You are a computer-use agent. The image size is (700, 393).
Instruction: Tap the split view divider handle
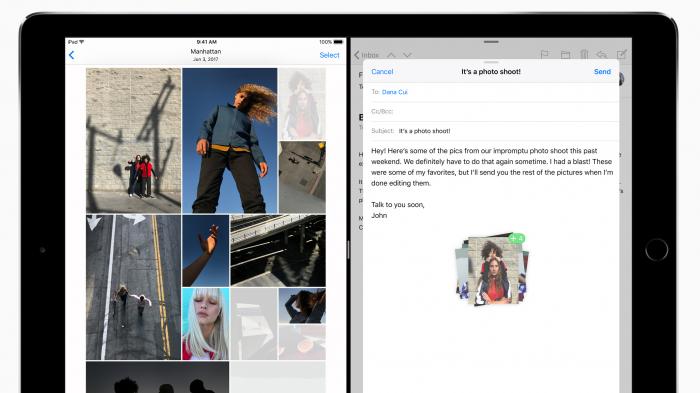click(x=348, y=249)
